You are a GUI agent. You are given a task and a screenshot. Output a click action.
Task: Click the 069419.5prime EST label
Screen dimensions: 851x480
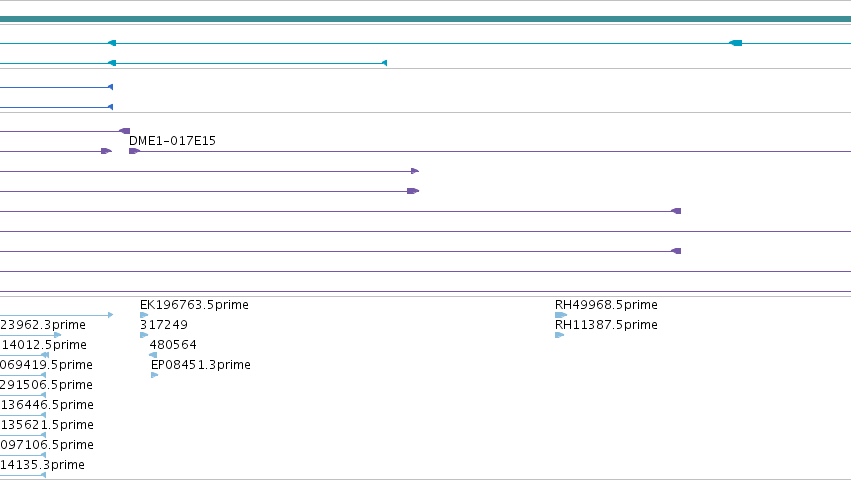point(46,365)
